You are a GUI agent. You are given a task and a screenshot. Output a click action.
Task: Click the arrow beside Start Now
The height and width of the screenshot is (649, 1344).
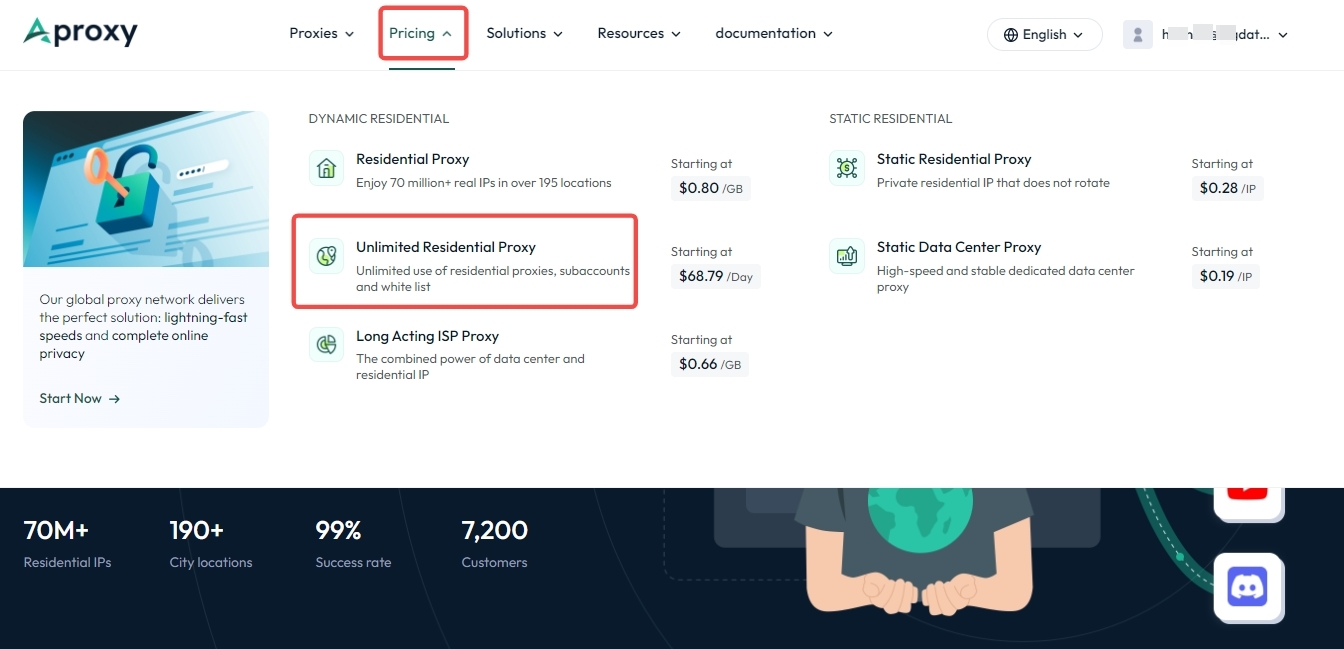tap(114, 399)
